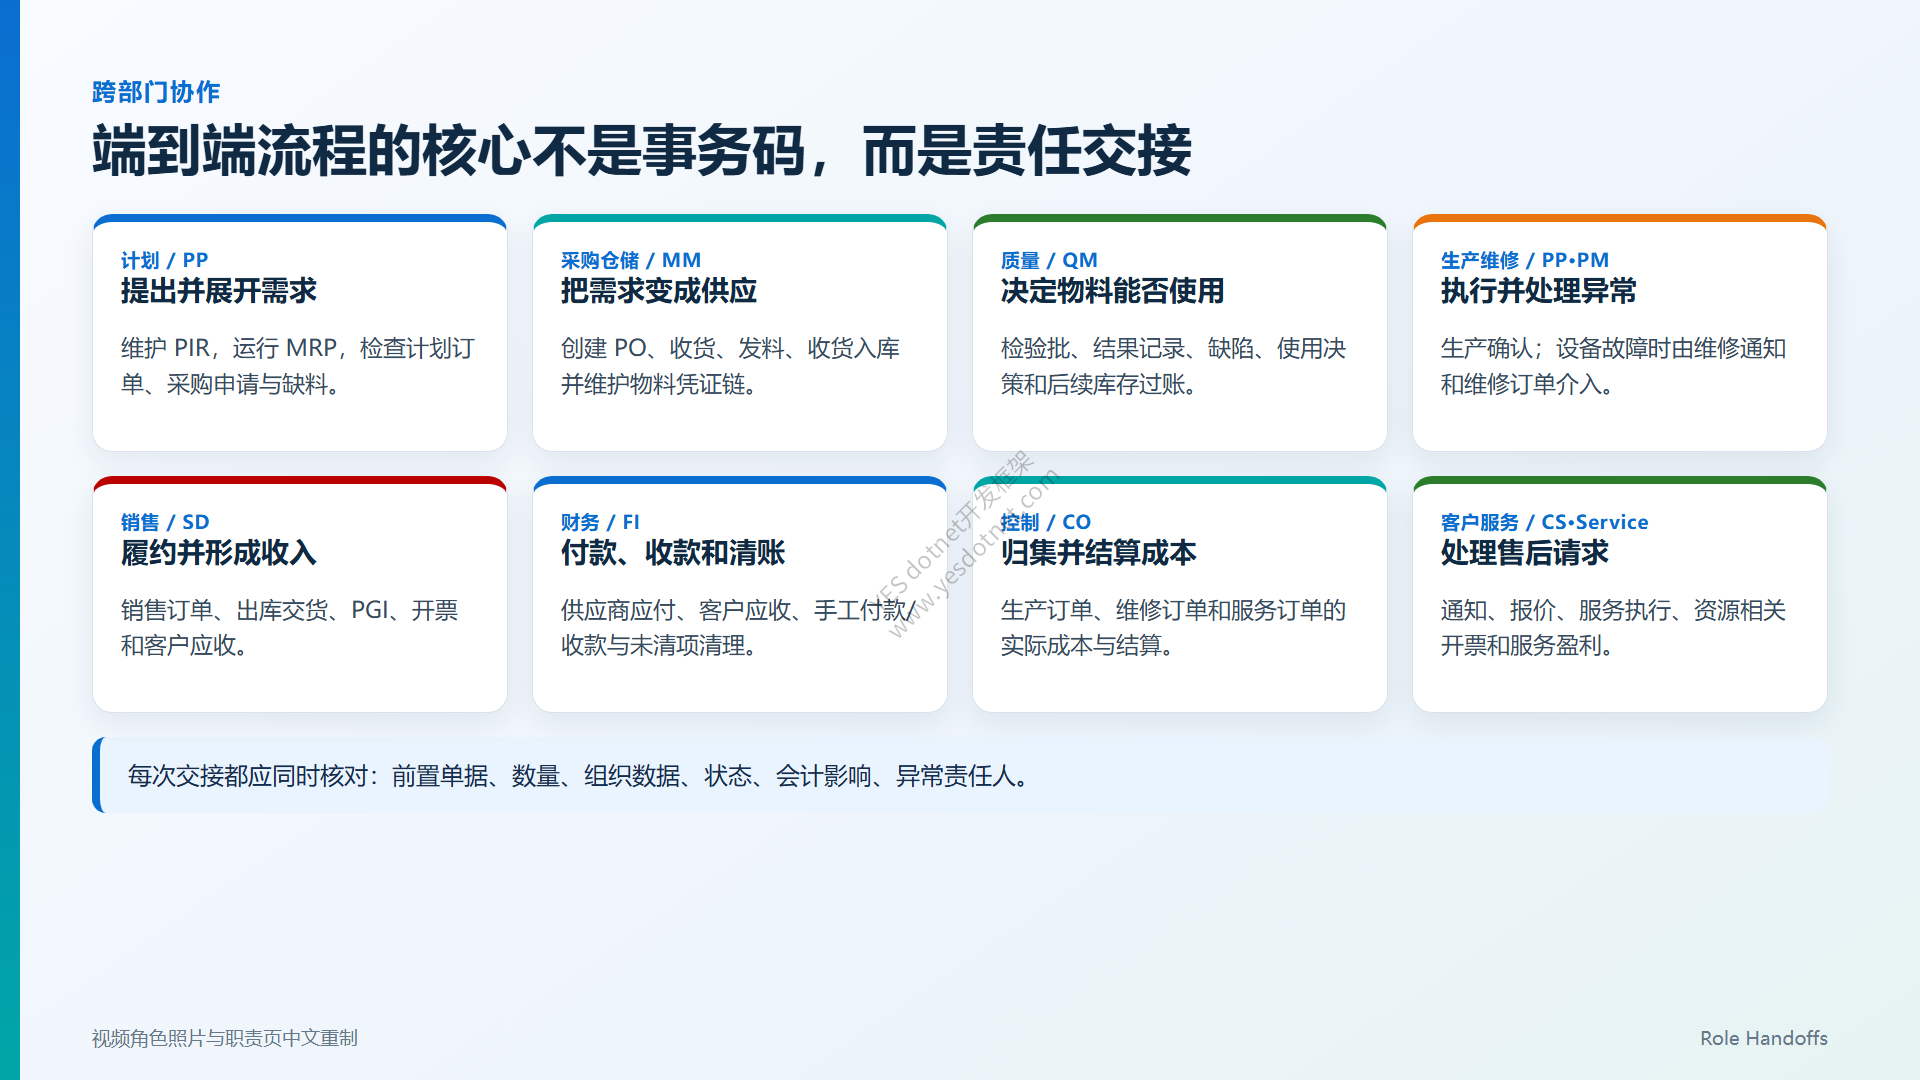Select the 跨部门协作 section label
Viewport: 1920px width, 1080px height.
click(x=156, y=92)
